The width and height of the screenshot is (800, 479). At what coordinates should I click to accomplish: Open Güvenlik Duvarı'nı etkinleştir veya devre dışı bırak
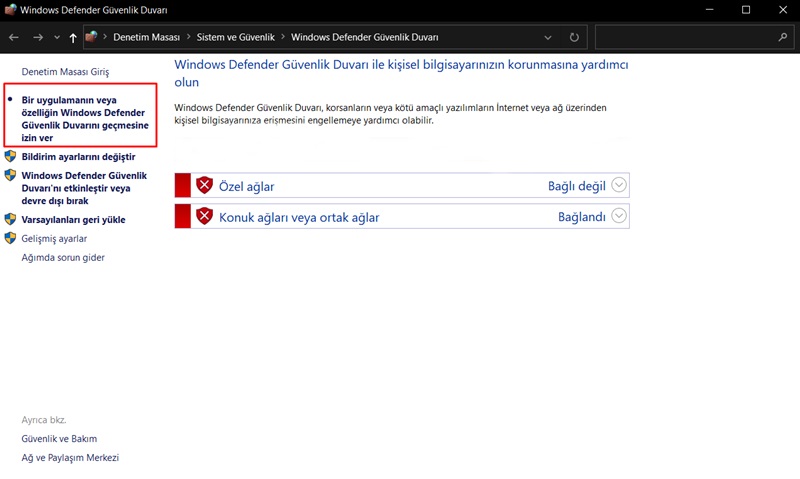point(84,188)
